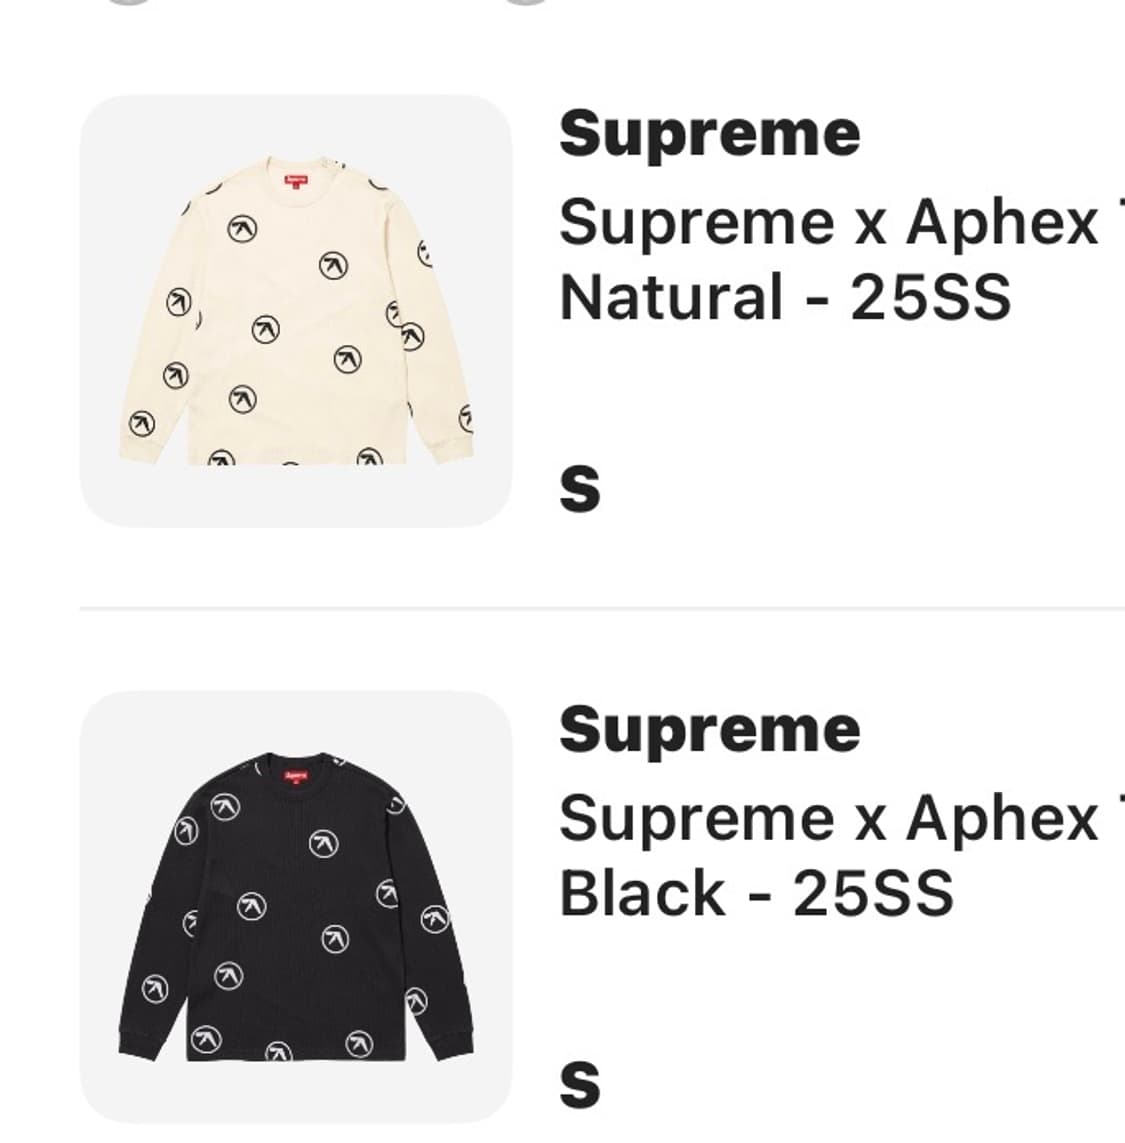The height and width of the screenshot is (1143, 1125).
Task: Click Aphex logo just below black shirt's collar
Action: (225, 807)
